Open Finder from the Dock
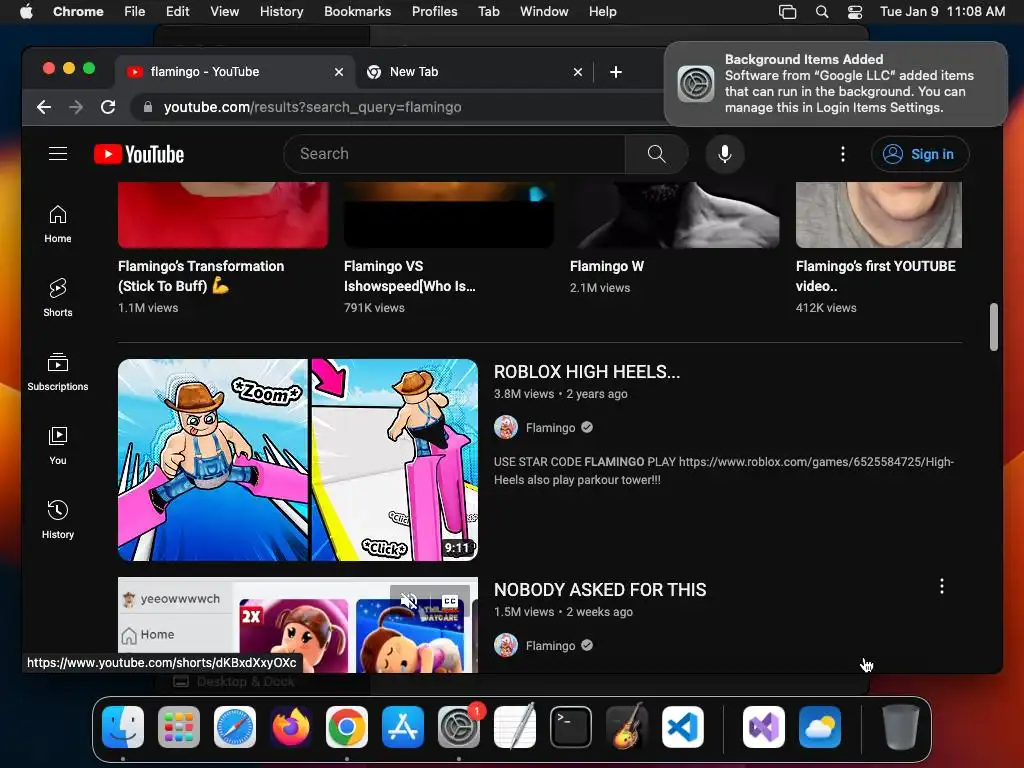This screenshot has height=768, width=1024. tap(123, 727)
